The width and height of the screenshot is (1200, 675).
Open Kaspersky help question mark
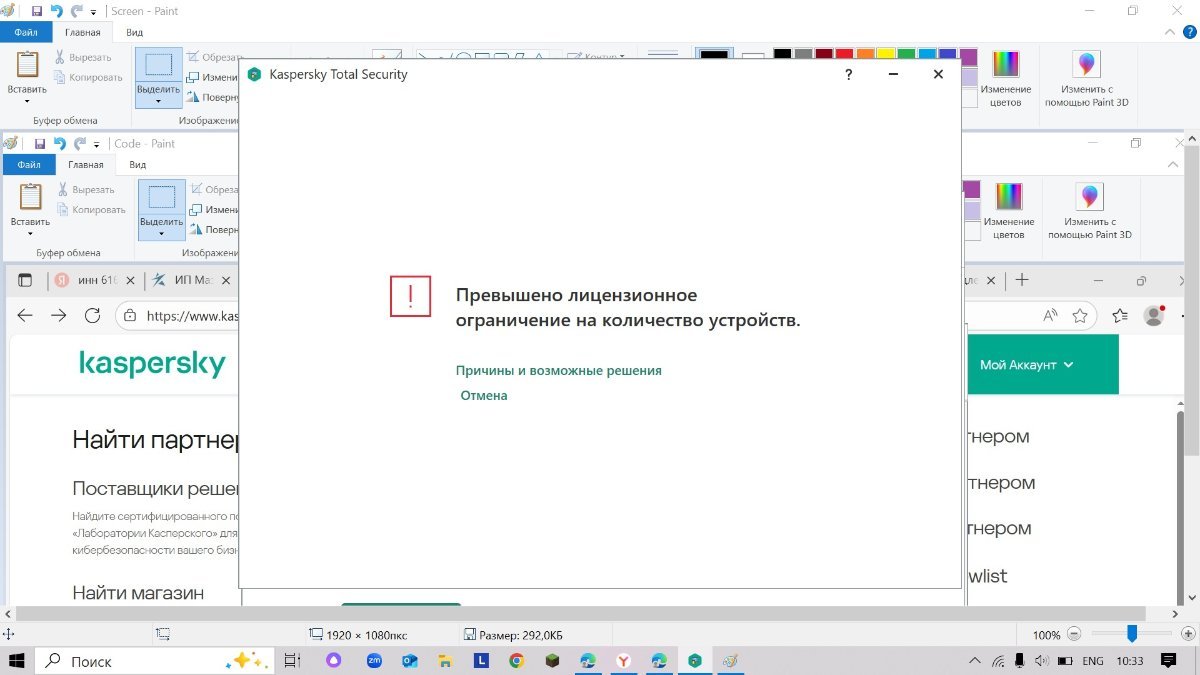pyautogui.click(x=848, y=74)
